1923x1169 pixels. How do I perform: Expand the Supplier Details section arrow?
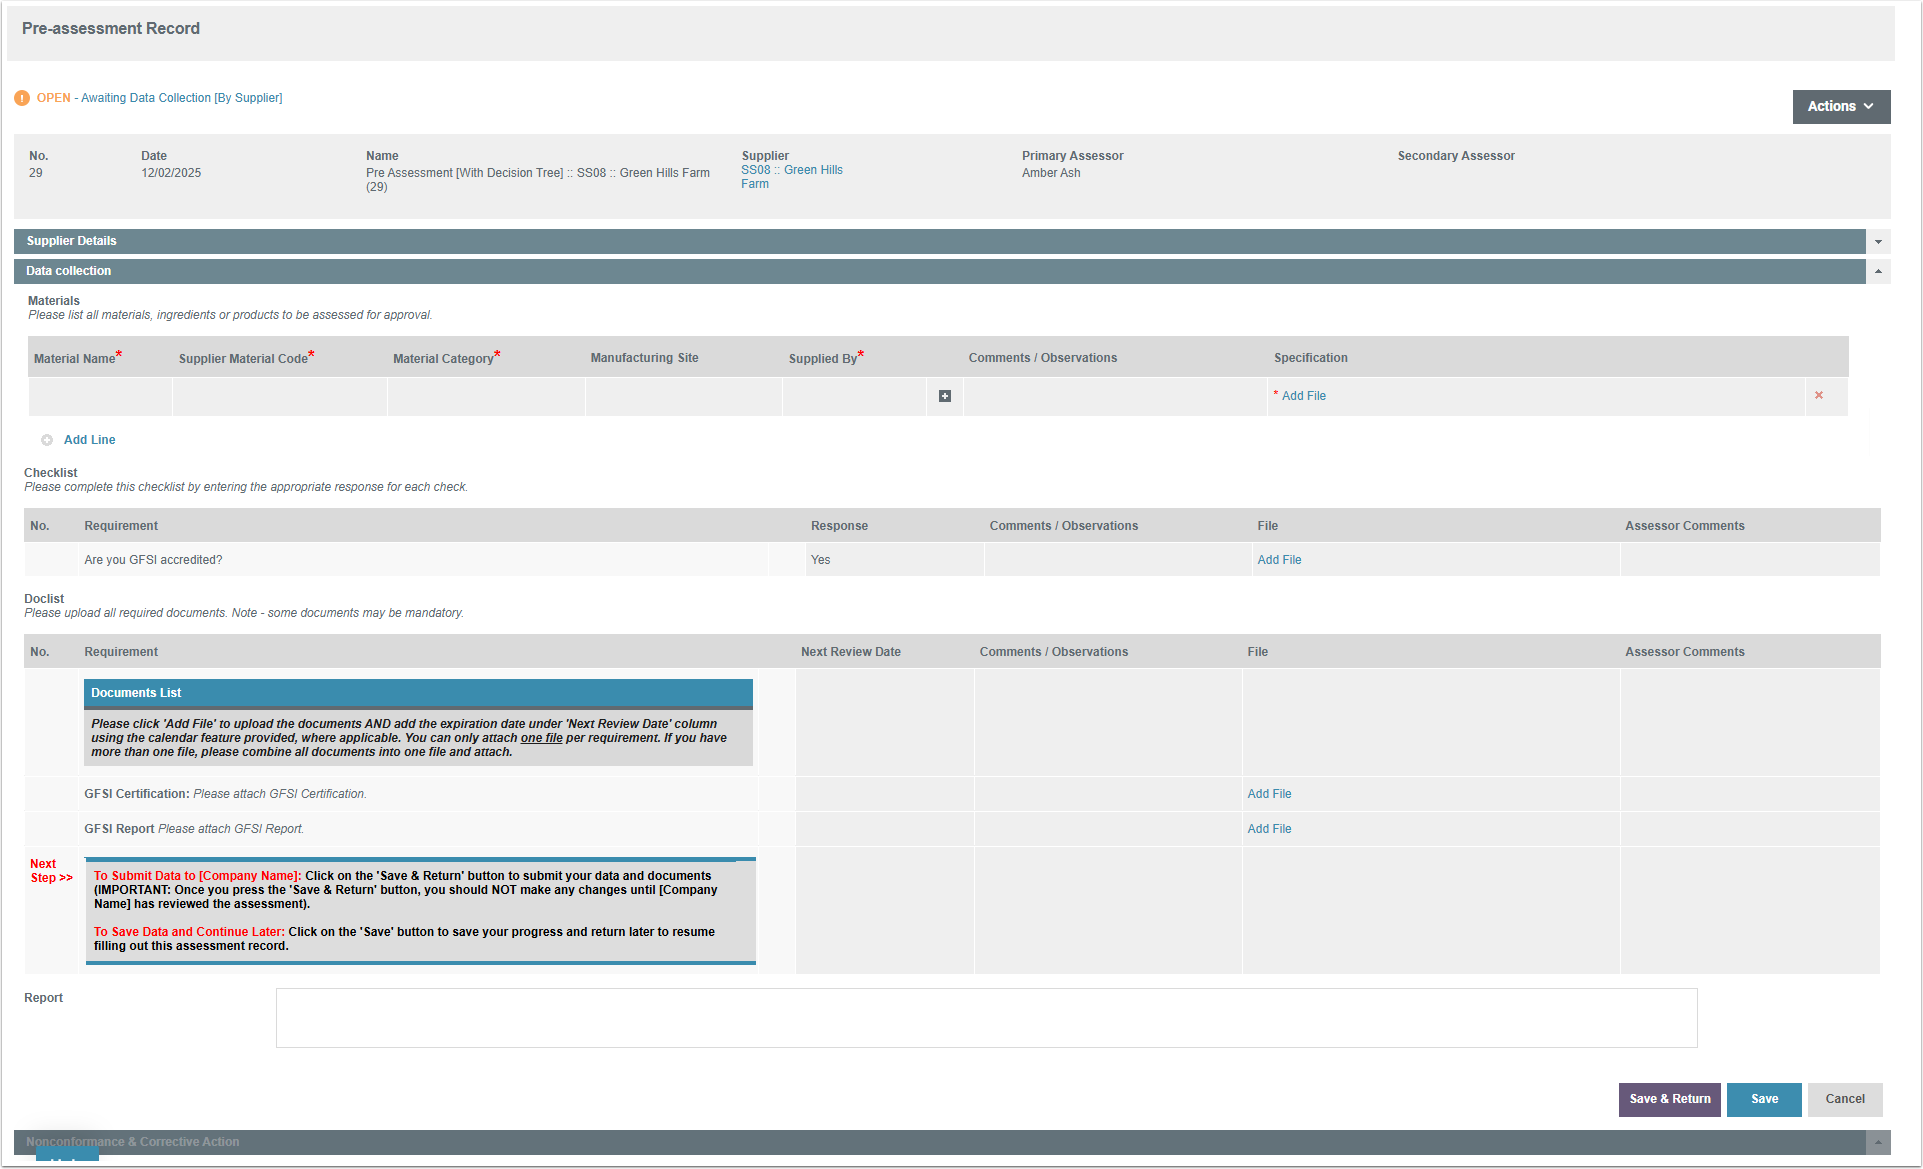pos(1878,242)
